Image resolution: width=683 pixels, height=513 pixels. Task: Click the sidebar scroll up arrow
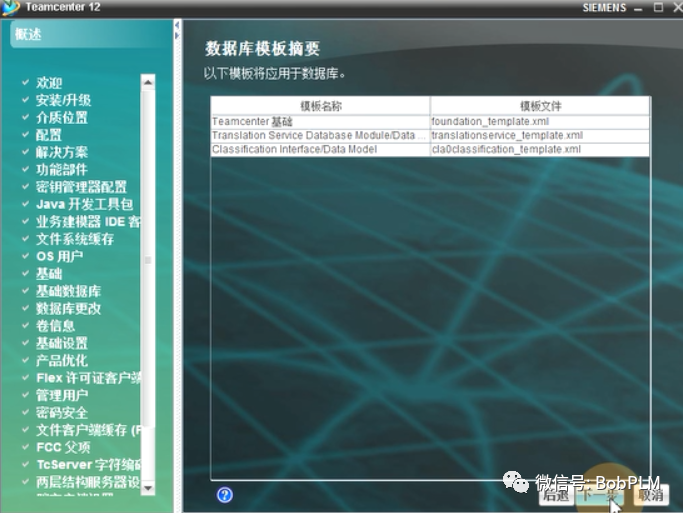click(148, 82)
